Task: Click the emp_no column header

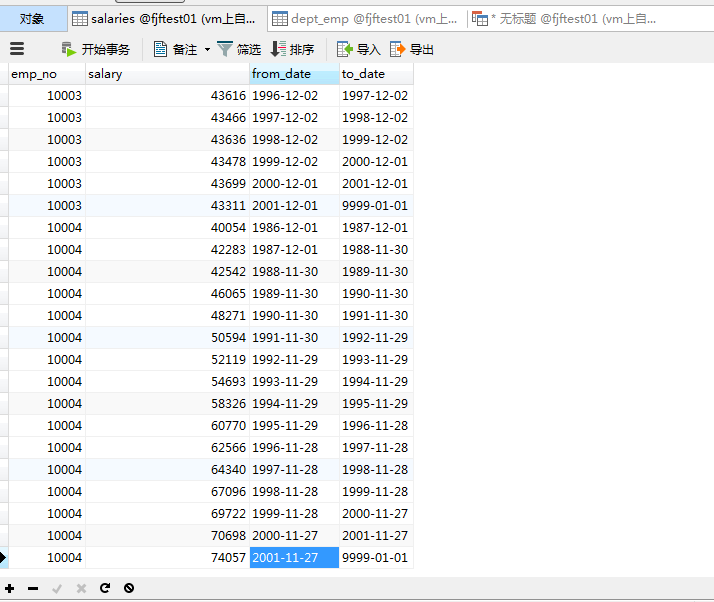Action: point(47,74)
